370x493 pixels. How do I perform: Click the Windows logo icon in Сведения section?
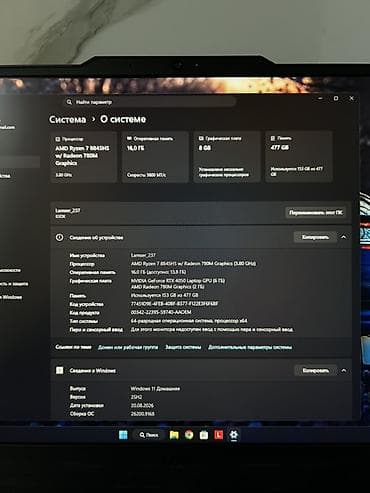[60, 370]
